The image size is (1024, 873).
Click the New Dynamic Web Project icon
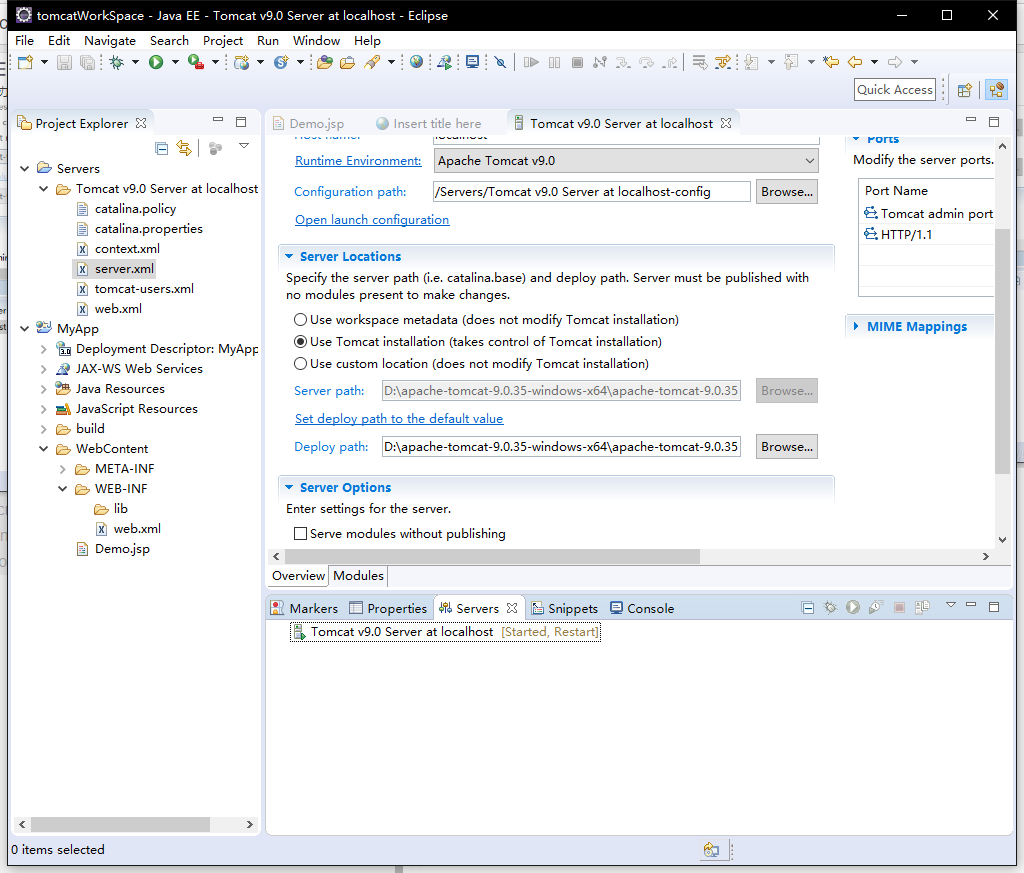242,62
